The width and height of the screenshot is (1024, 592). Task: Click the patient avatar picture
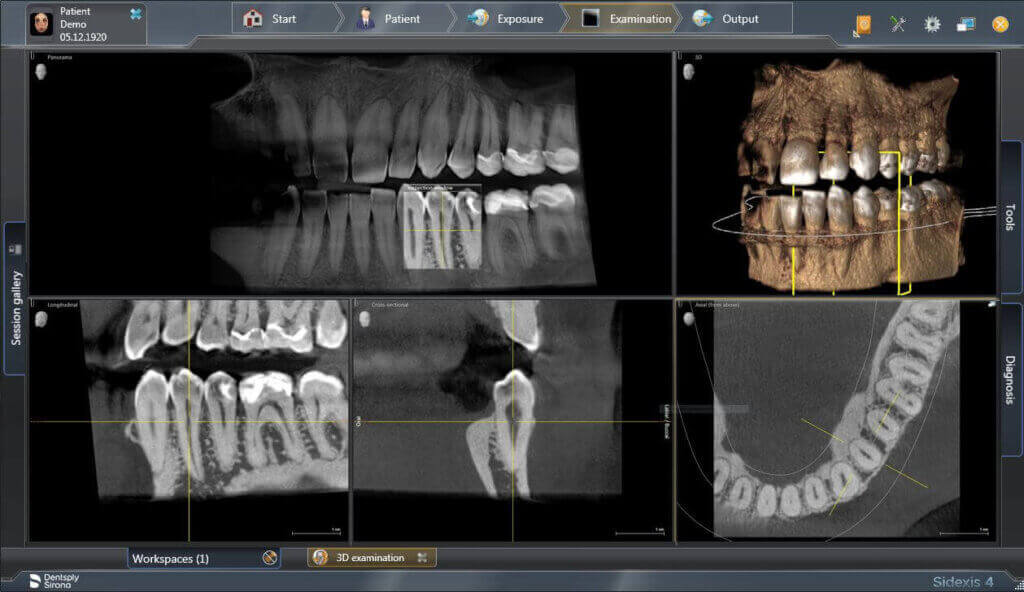pos(41,24)
